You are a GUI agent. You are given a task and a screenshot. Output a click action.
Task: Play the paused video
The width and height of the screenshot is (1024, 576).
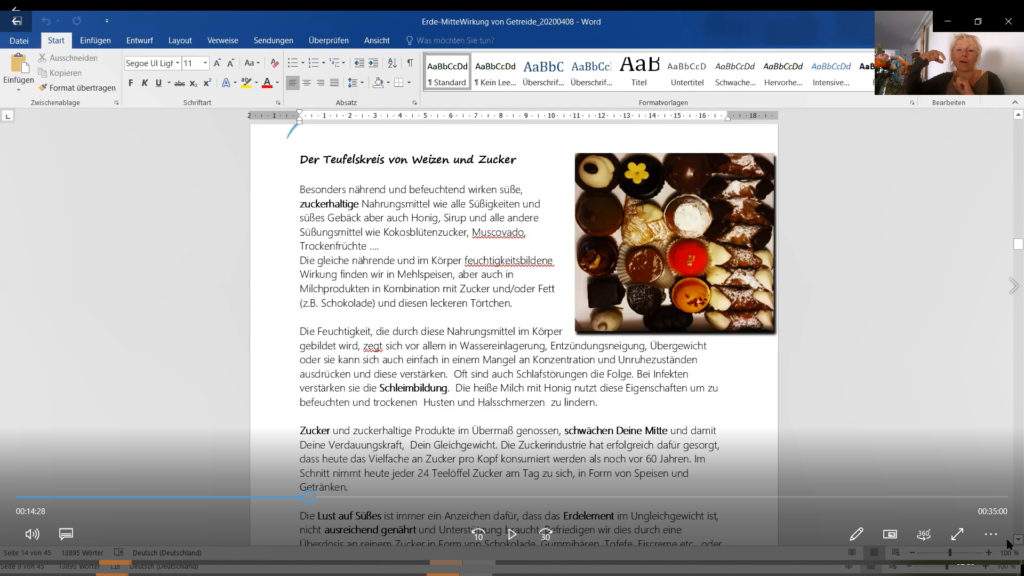point(512,534)
